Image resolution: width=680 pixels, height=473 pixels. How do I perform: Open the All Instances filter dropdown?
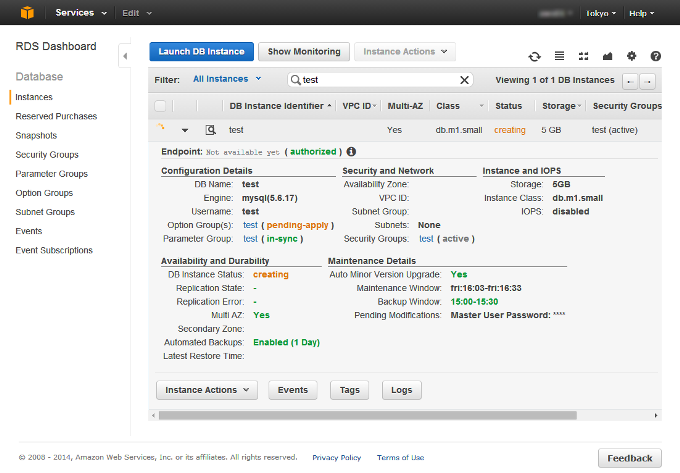227,79
